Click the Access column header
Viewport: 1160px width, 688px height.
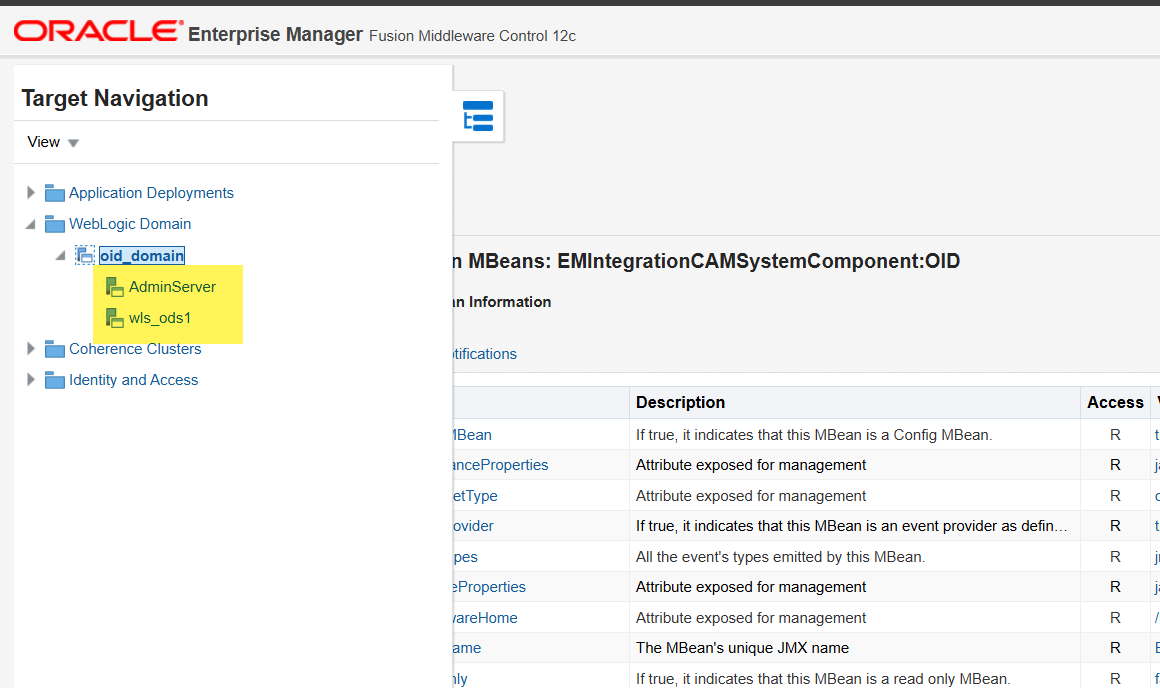tap(1115, 402)
